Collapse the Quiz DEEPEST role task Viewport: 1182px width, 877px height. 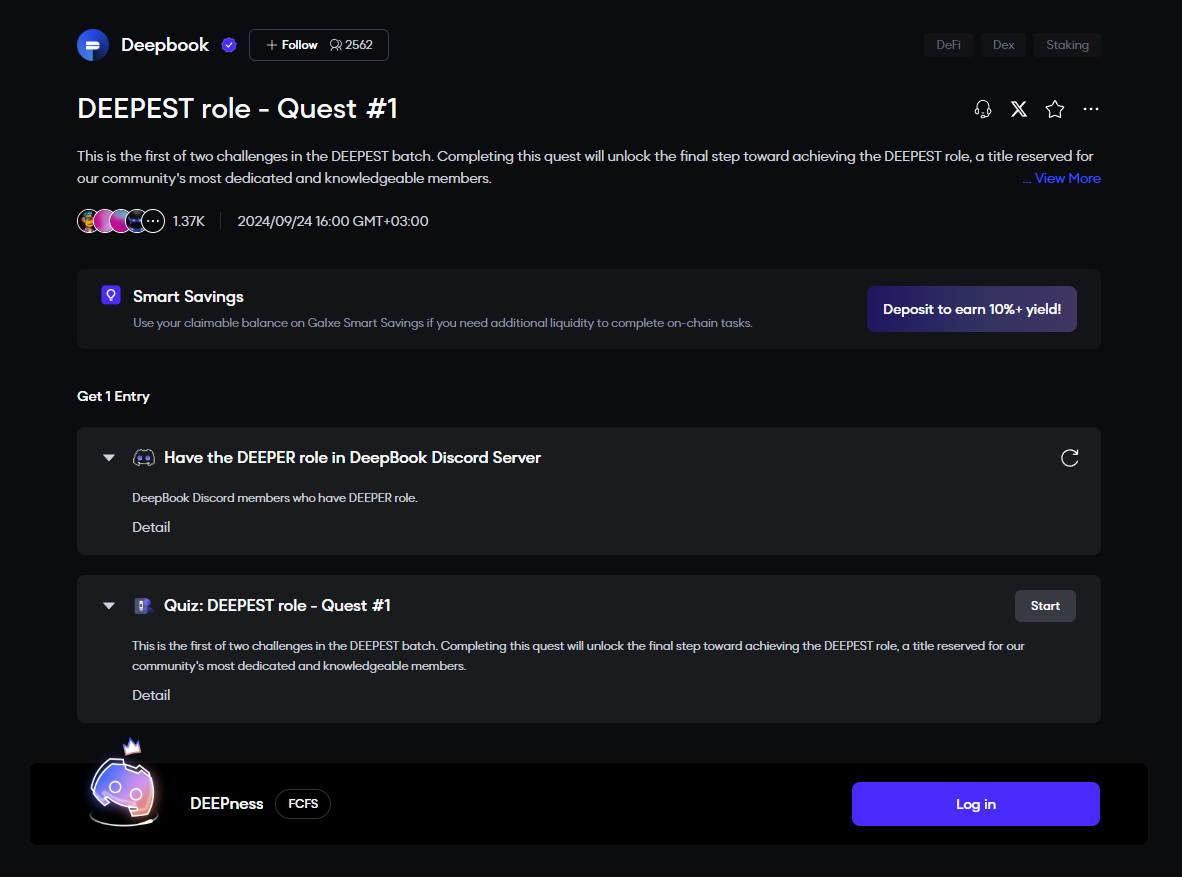(109, 606)
